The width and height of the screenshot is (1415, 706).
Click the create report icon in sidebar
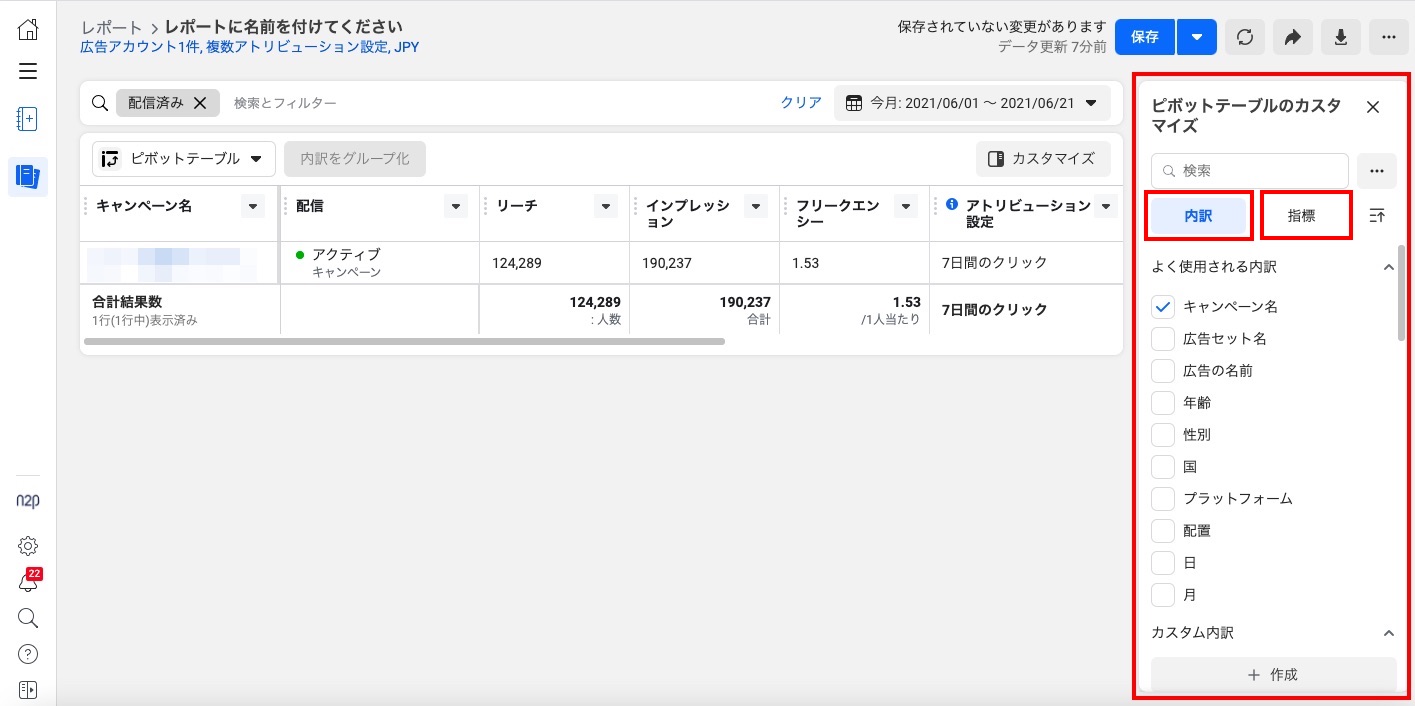coord(28,120)
